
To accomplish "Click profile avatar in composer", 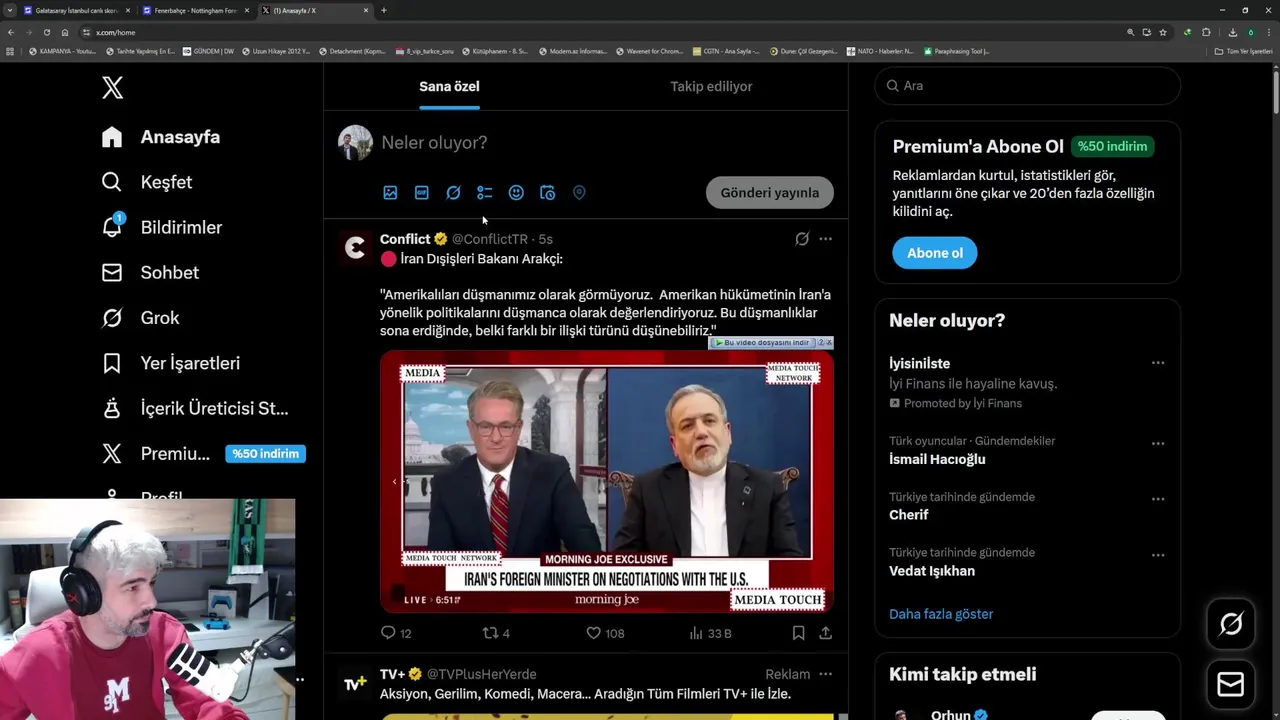I will click(x=355, y=143).
